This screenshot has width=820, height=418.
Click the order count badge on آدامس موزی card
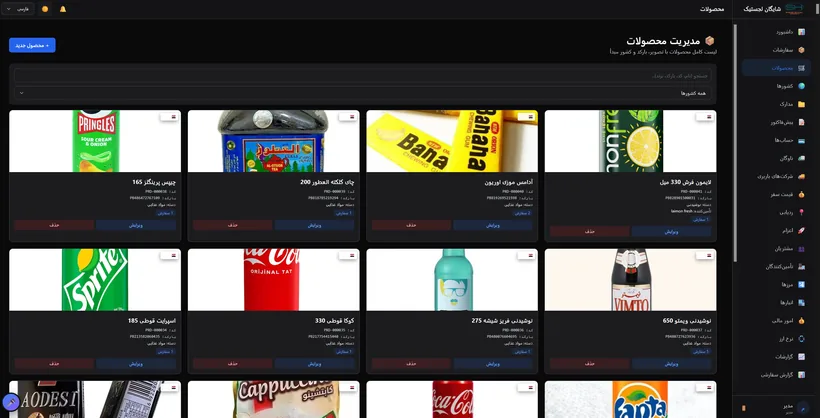[522, 213]
